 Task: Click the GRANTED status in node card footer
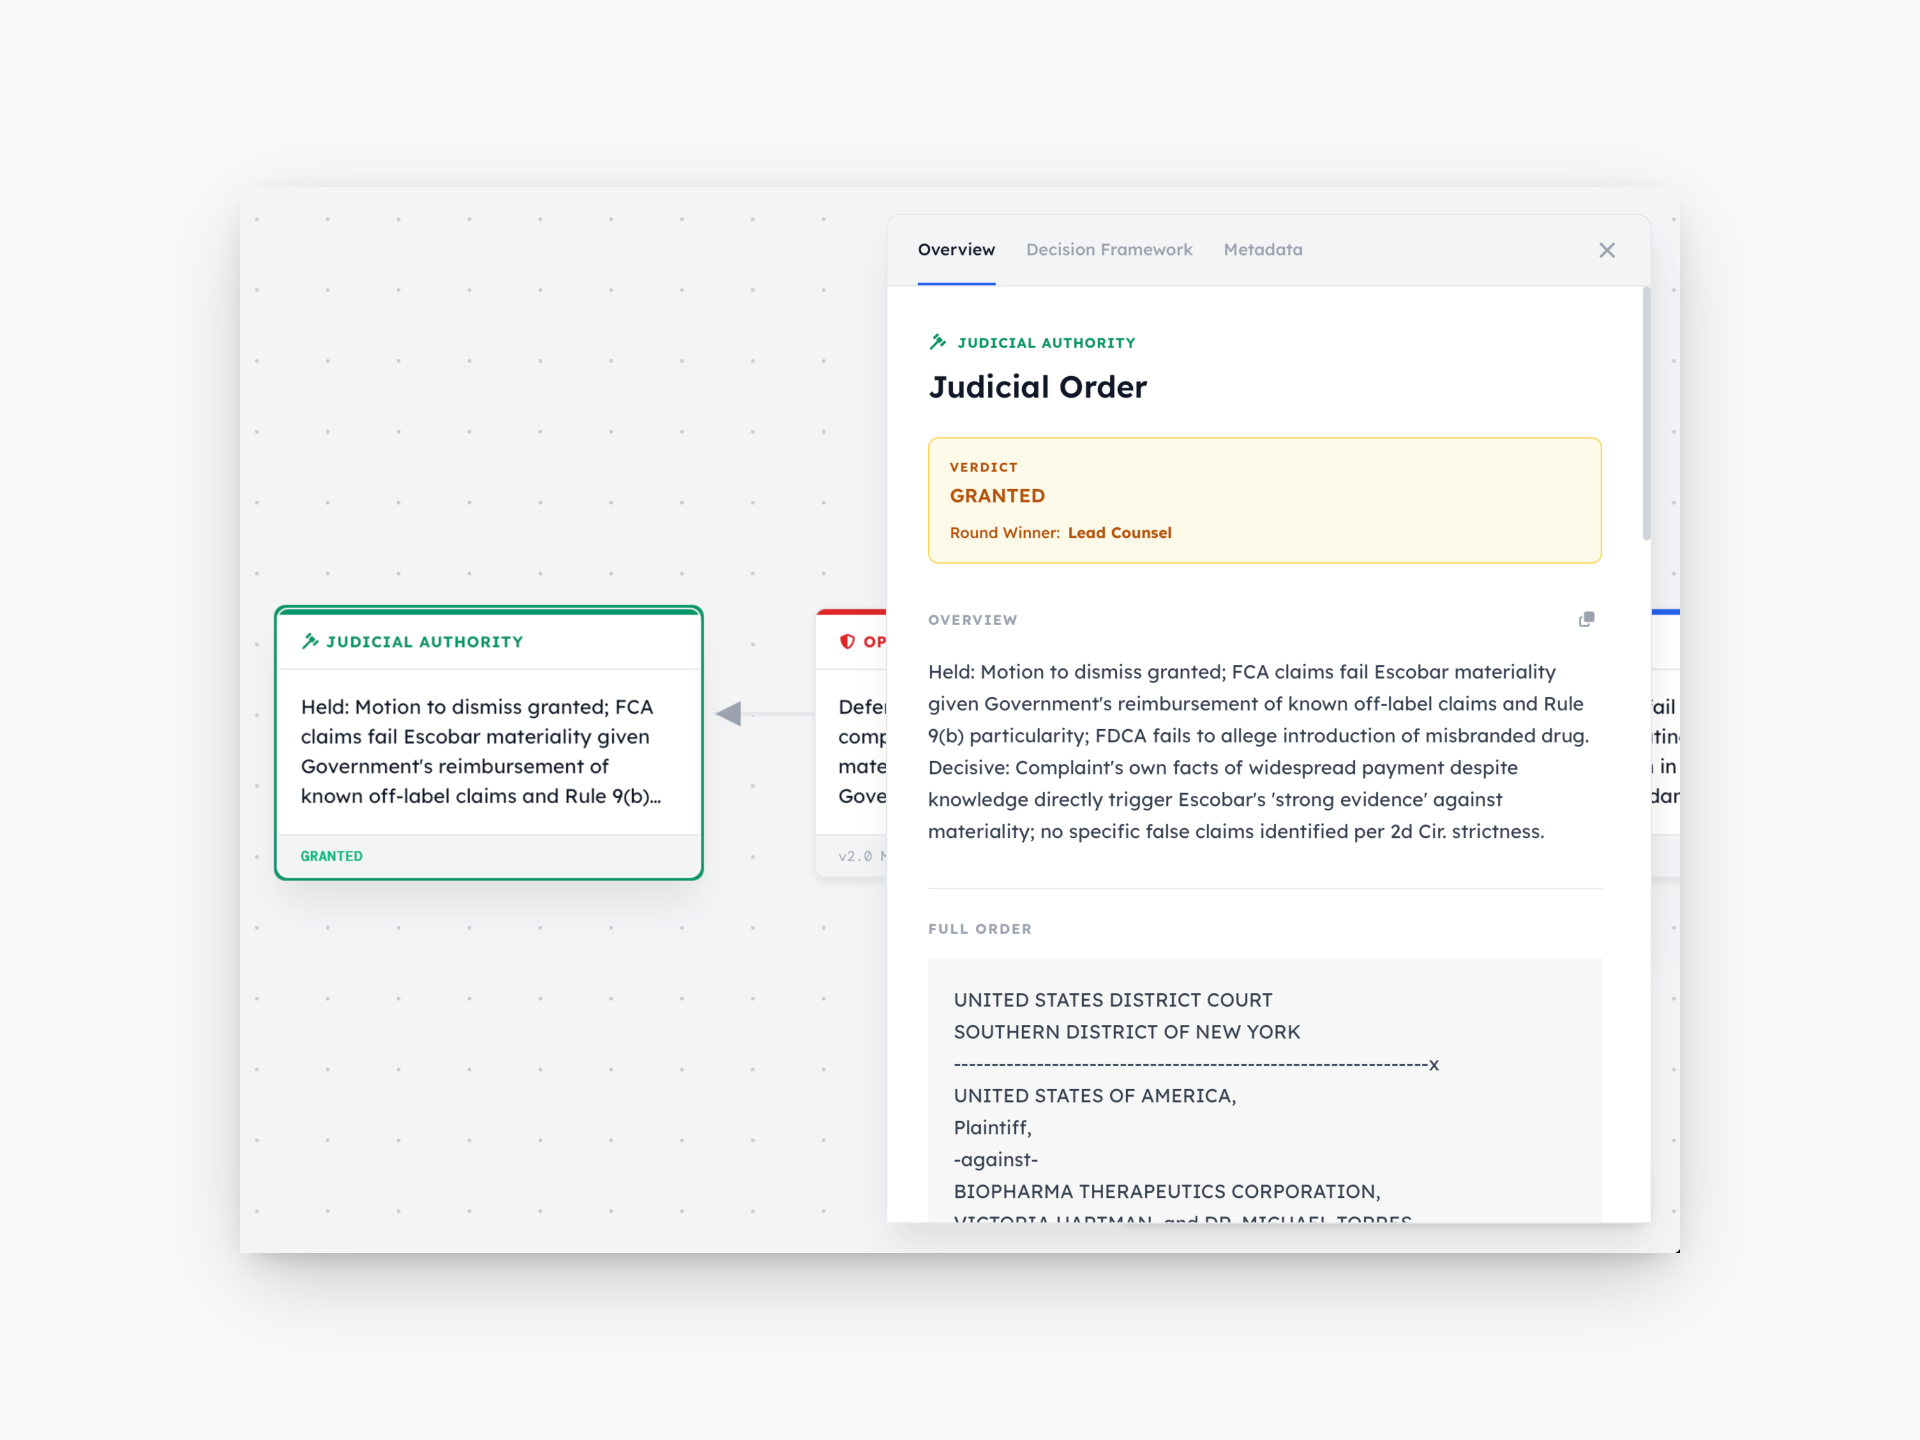pos(331,856)
